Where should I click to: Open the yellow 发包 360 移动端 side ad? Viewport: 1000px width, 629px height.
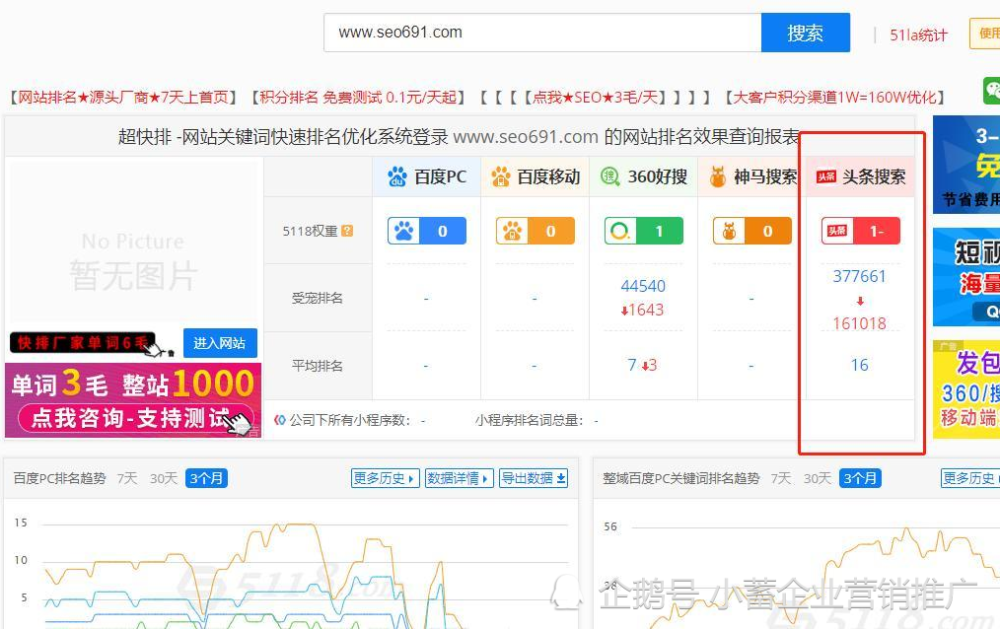click(966, 389)
